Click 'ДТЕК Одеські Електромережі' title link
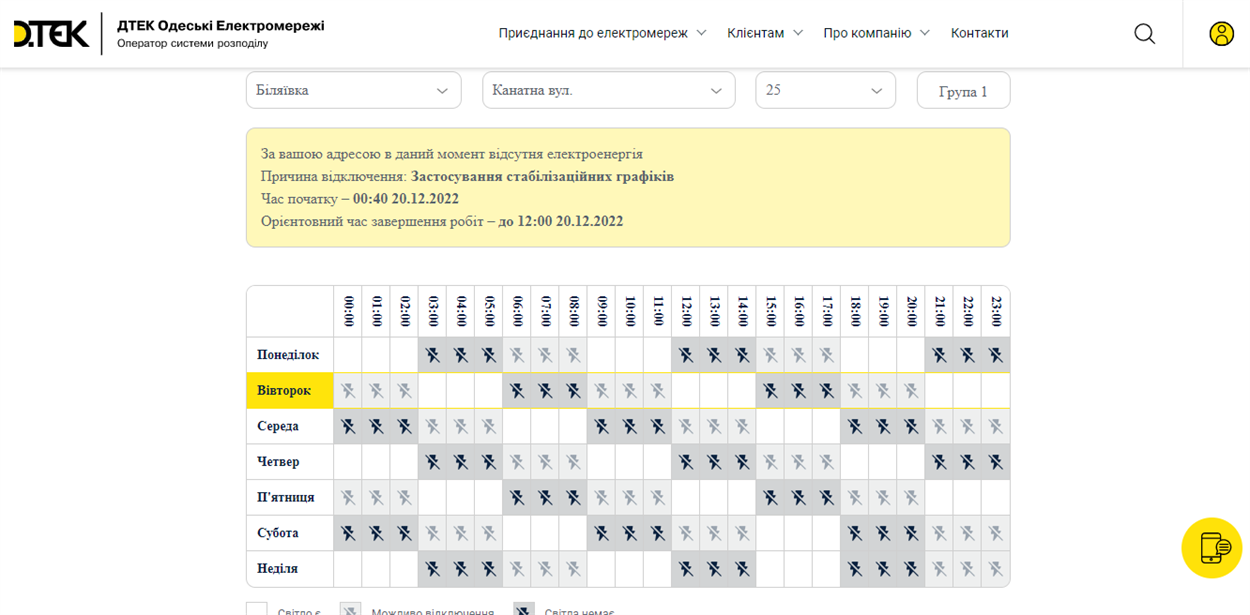The width and height of the screenshot is (1250, 615). point(220,26)
